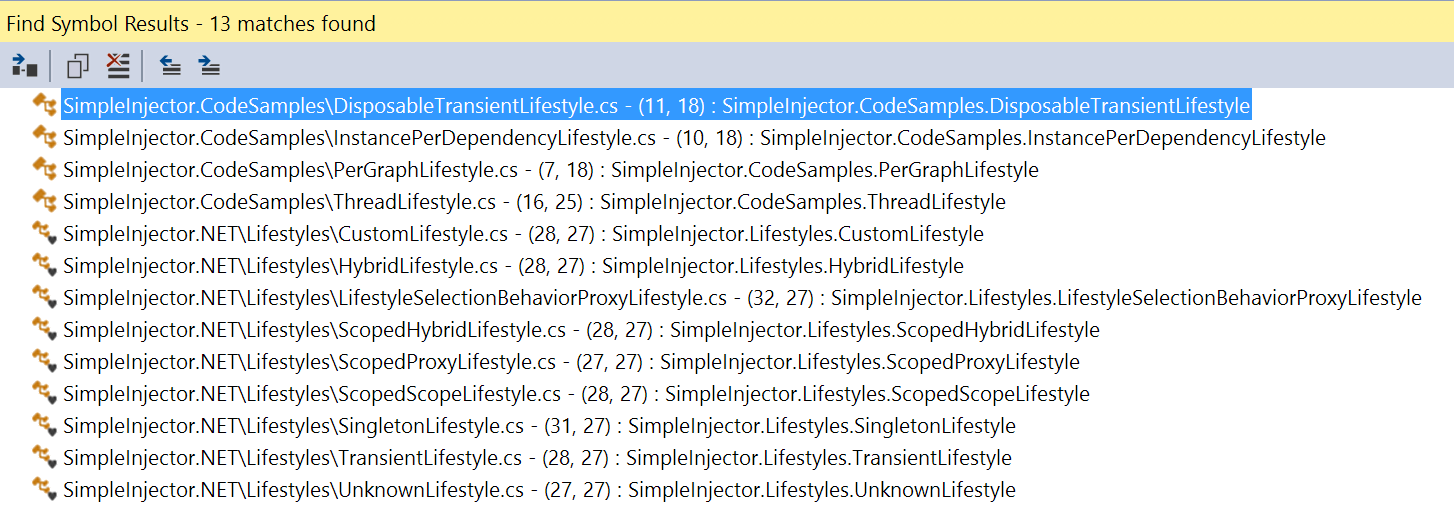Select the ScopedScopeLifestyle.cs result row
1454x514 pixels.
[x=576, y=394]
